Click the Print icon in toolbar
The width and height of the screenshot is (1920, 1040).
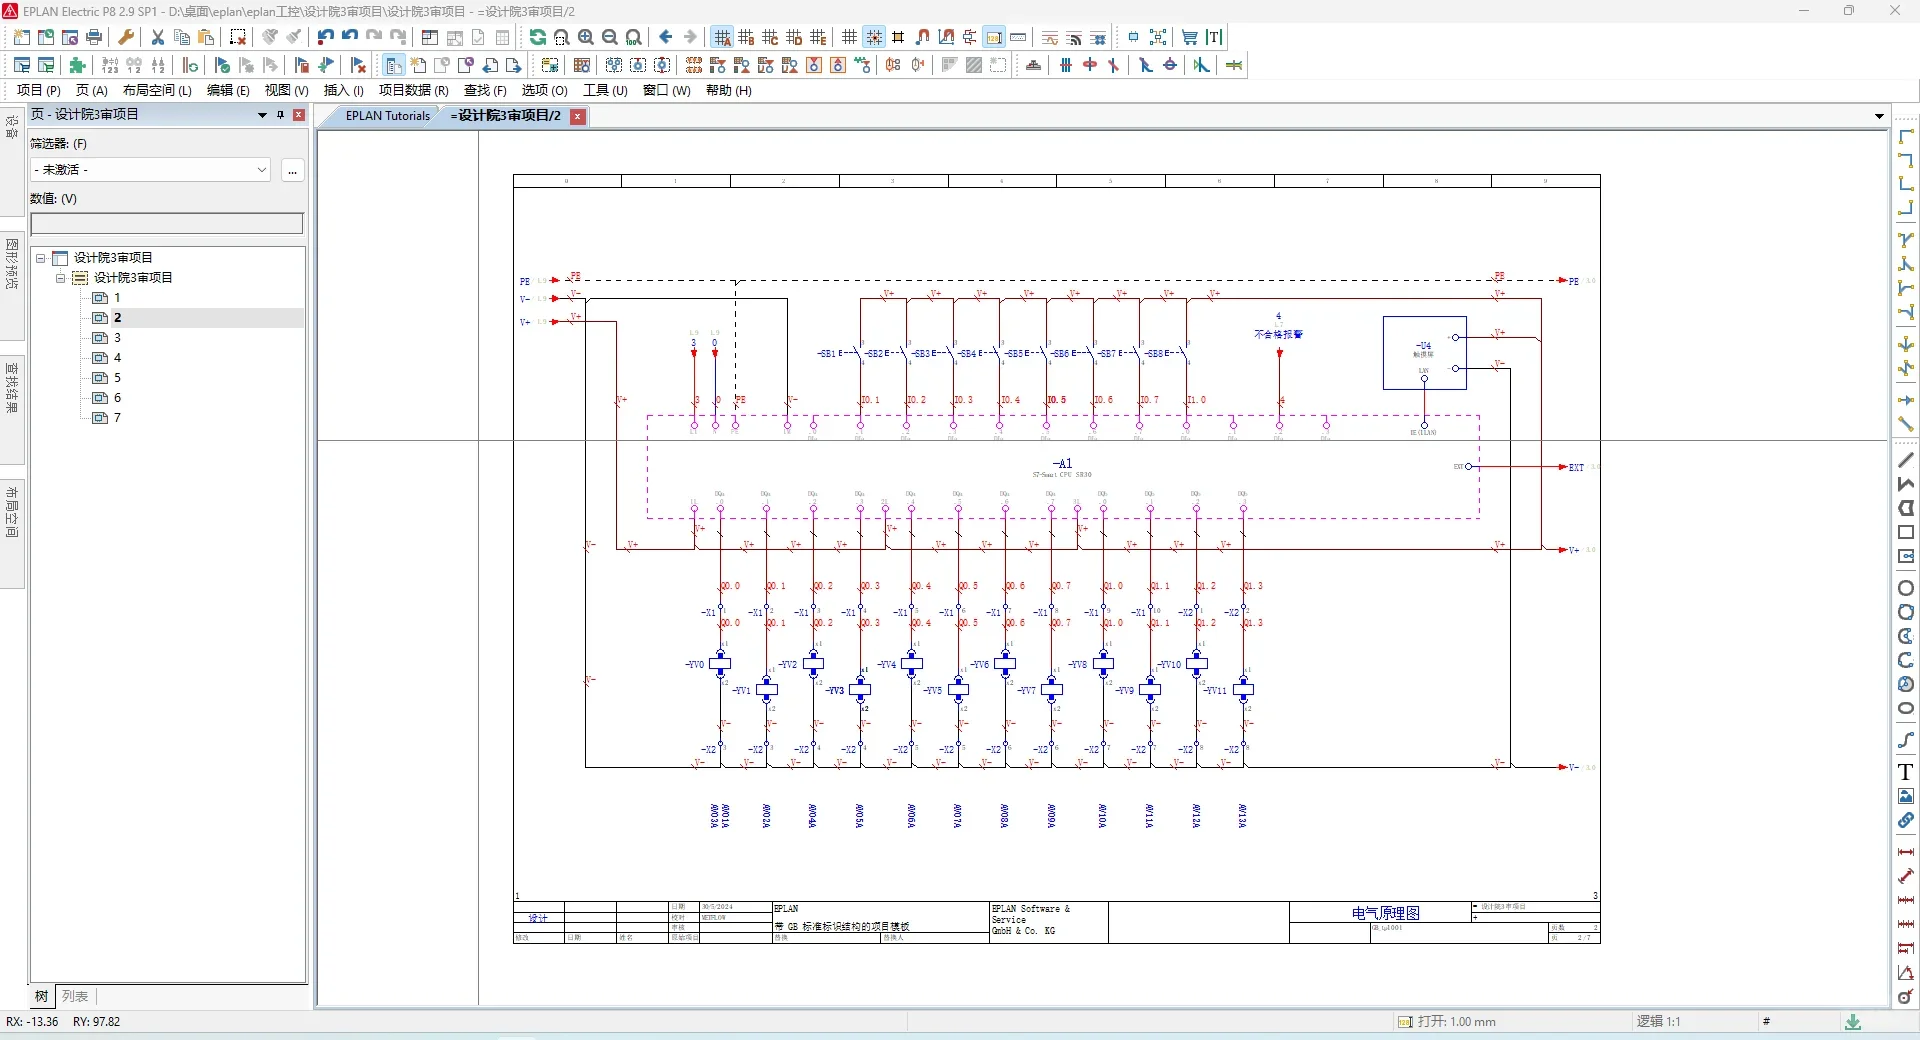[x=94, y=37]
